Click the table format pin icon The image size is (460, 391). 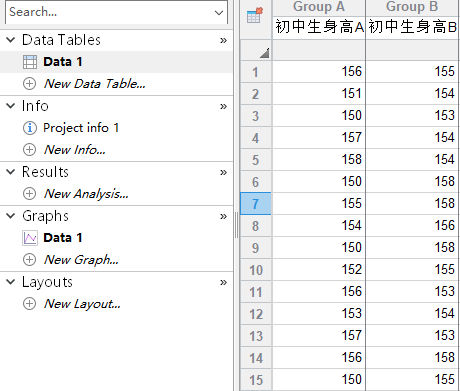click(x=255, y=15)
